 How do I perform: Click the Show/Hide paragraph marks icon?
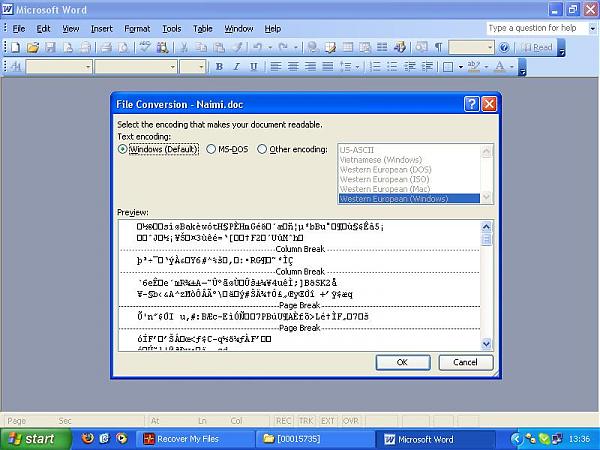pyautogui.click(x=439, y=47)
